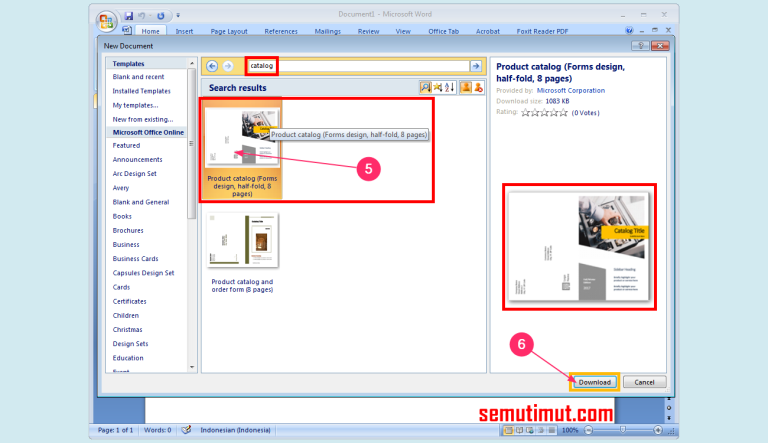This screenshot has width=768, height=443.
Task: Rate the template with the fifth star
Action: (x=563, y=113)
